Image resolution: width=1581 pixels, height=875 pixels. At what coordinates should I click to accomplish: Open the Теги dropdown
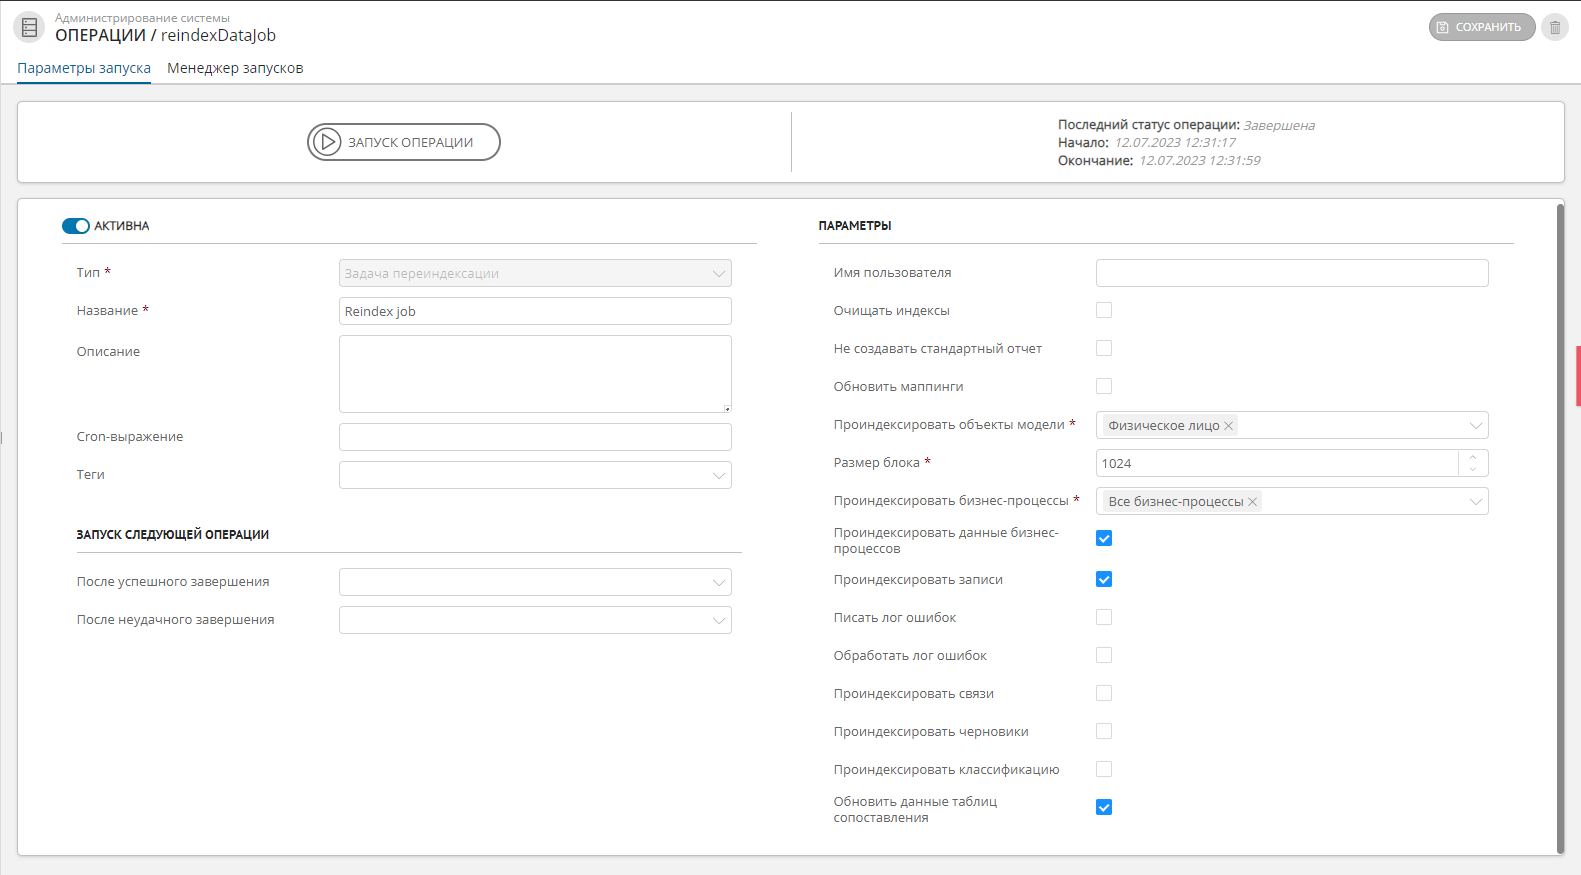(535, 475)
